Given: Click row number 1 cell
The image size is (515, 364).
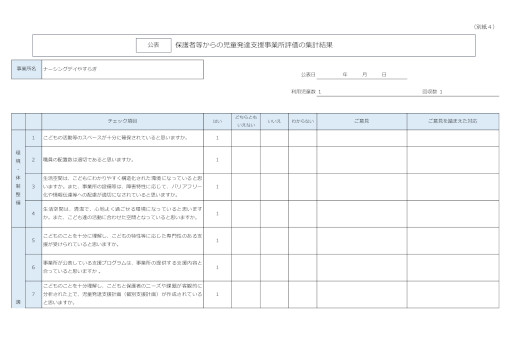Looking at the screenshot, I should pyautogui.click(x=33, y=138).
